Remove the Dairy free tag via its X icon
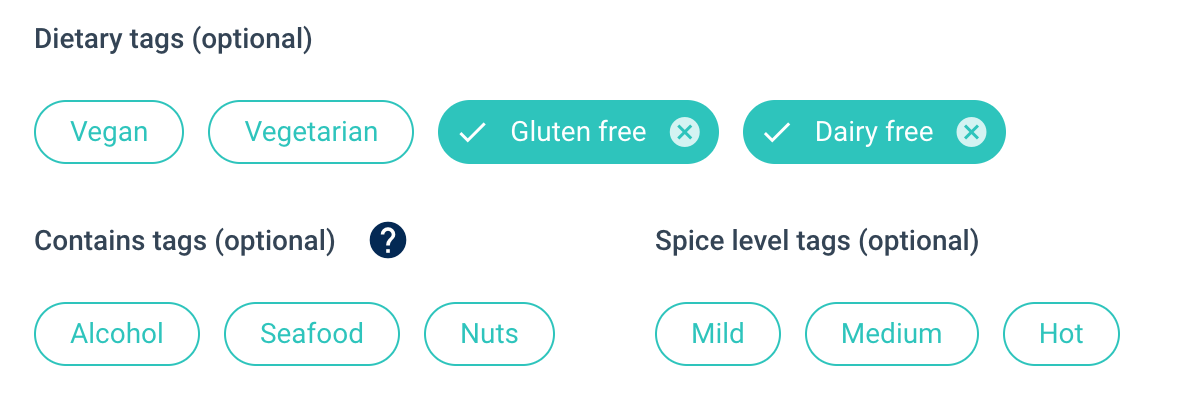Viewport: 1182px width, 410px height. tap(971, 132)
